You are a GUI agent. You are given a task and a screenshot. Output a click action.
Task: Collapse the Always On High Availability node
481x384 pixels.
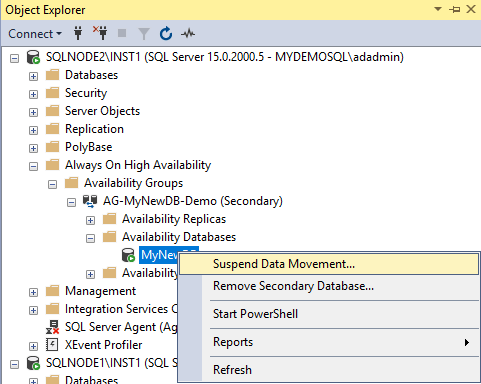(33, 166)
